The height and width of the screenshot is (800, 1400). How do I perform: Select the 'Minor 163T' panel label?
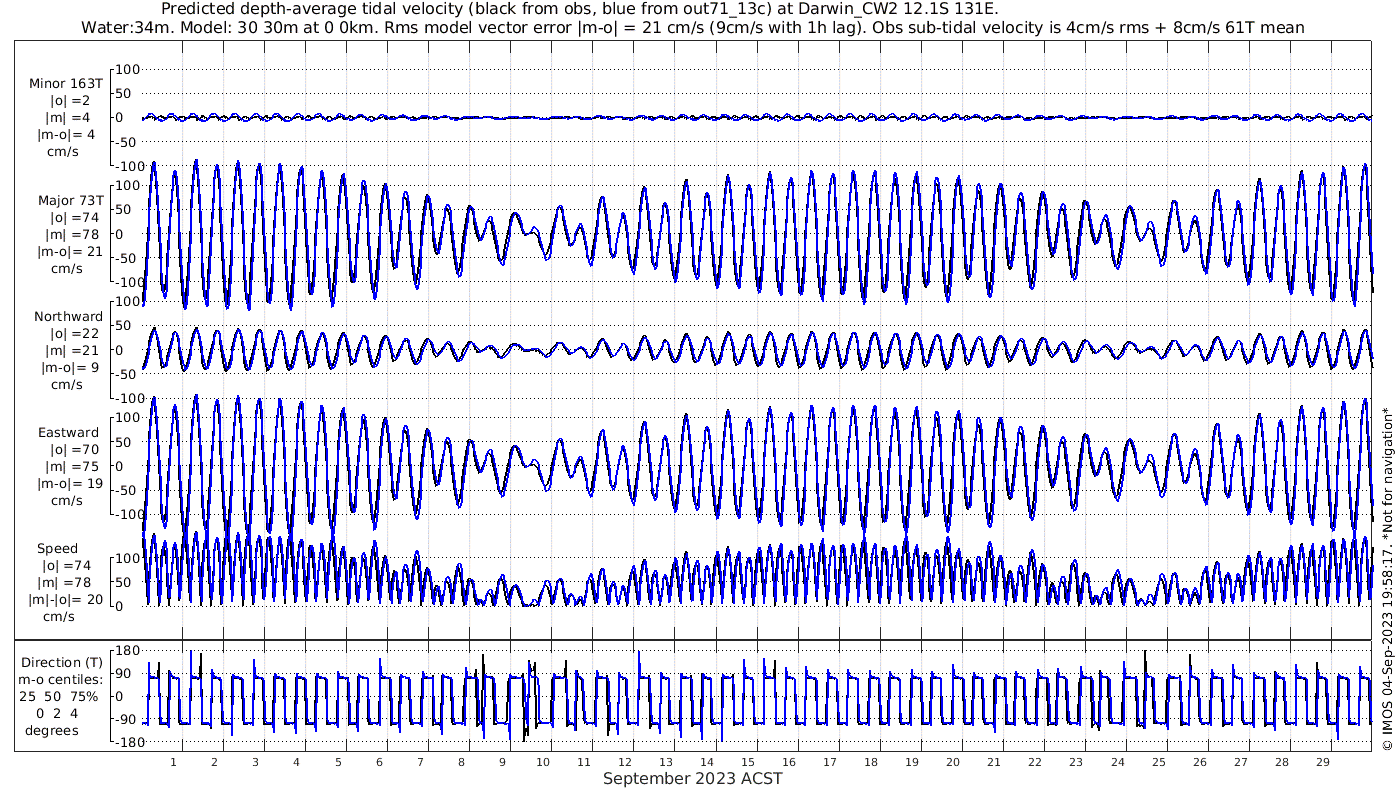coord(66,84)
